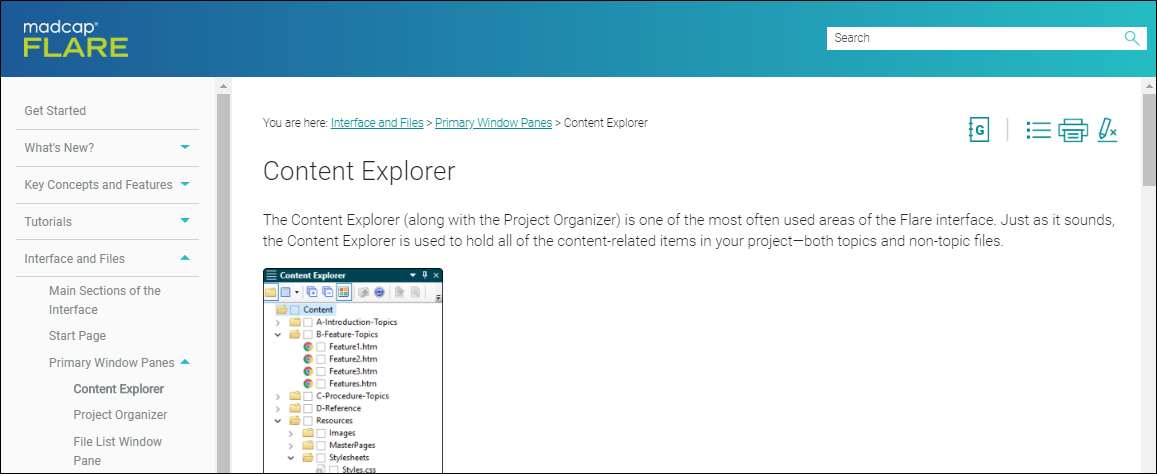
Task: Select Content Explorer in sidebar menu
Action: coord(119,389)
